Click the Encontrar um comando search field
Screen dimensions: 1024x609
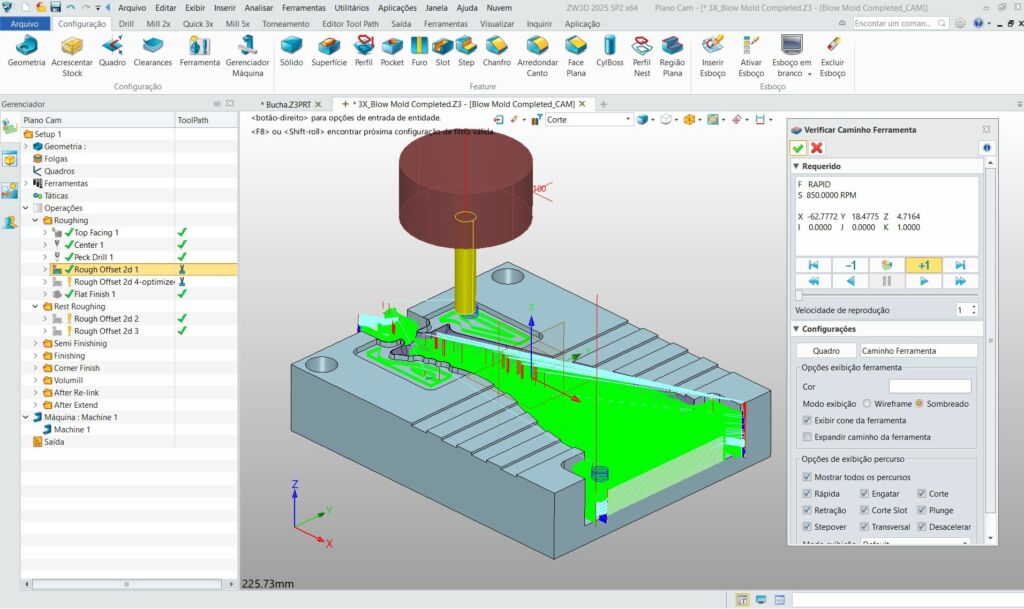(x=900, y=23)
